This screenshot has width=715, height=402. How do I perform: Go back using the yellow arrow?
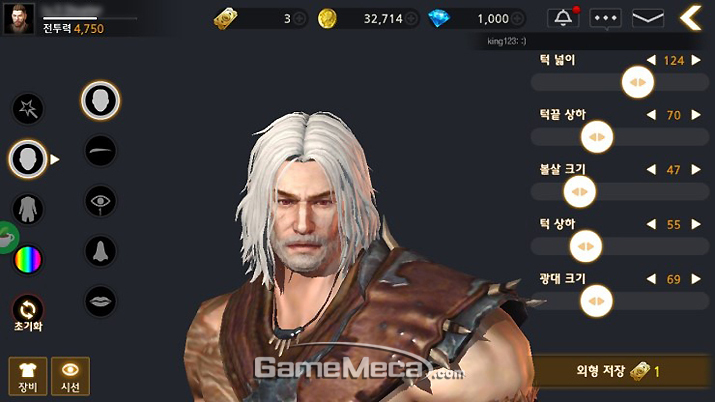pyautogui.click(x=691, y=18)
